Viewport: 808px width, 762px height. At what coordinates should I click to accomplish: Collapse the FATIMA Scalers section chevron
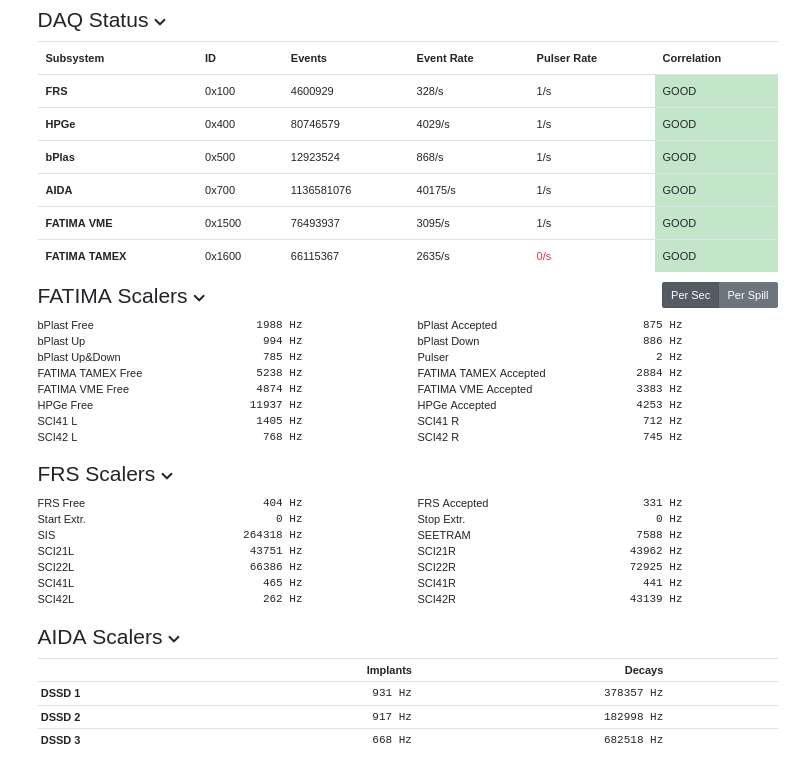click(x=199, y=298)
